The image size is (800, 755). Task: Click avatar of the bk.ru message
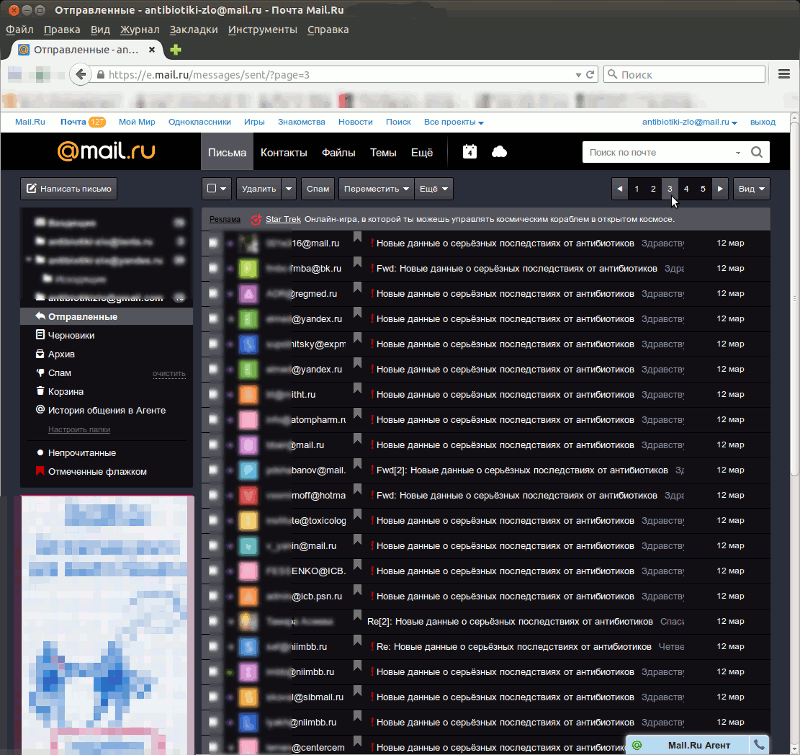[x=248, y=268]
